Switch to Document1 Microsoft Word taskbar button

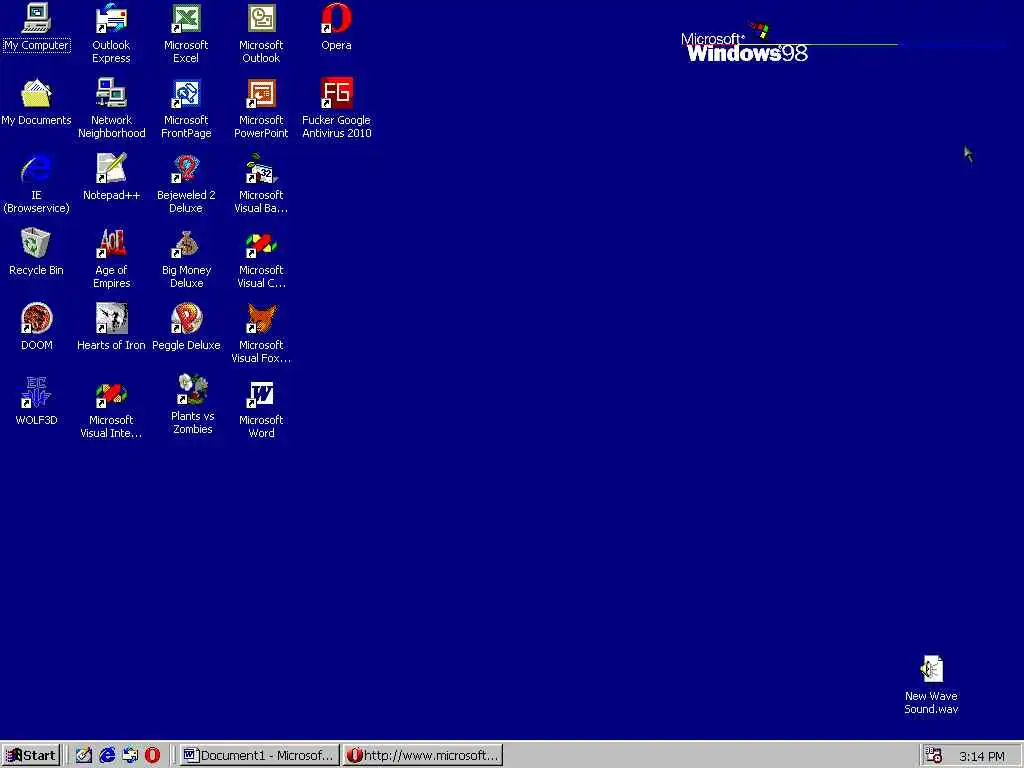pyautogui.click(x=259, y=756)
